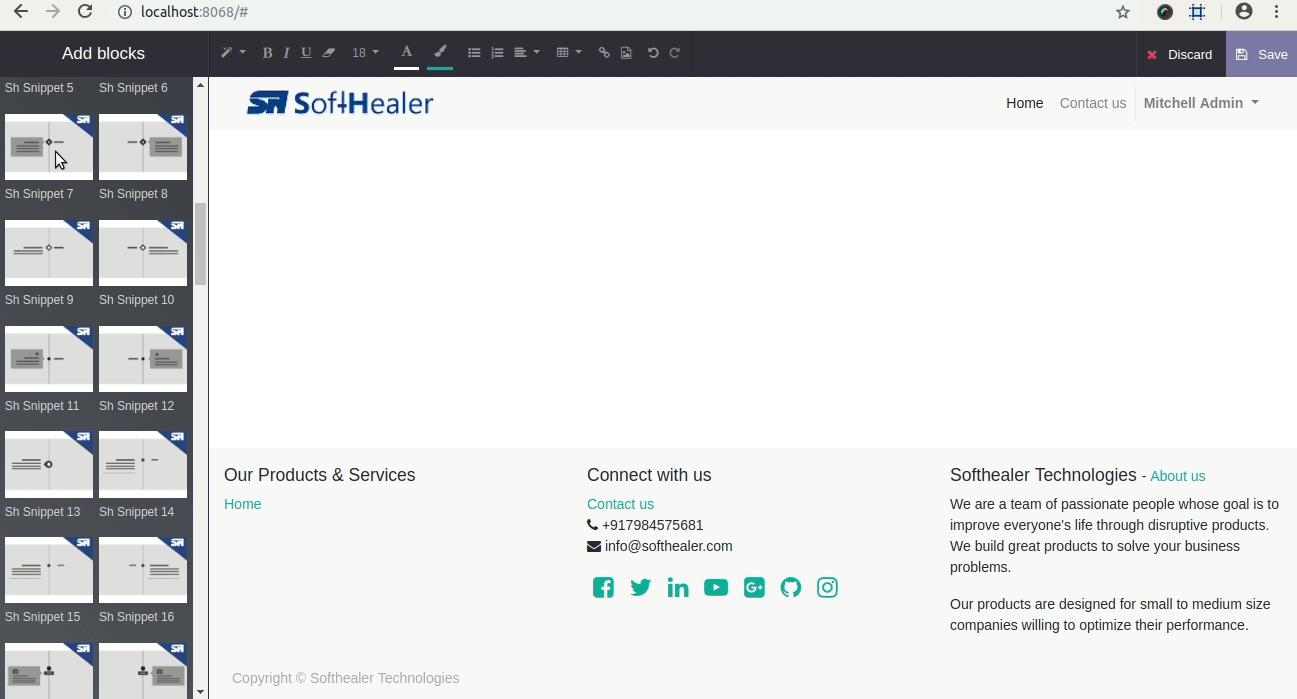The image size is (1297, 699).
Task: Click the Instagram social icon
Action: (x=827, y=587)
